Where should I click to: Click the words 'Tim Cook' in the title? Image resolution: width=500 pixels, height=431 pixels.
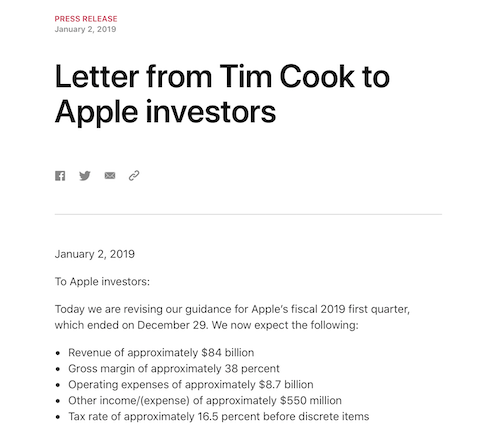(287, 77)
